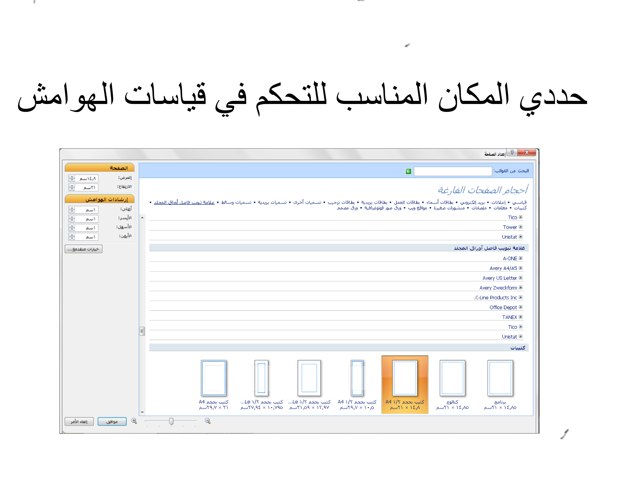Expand the Office Depot row

click(x=520, y=307)
